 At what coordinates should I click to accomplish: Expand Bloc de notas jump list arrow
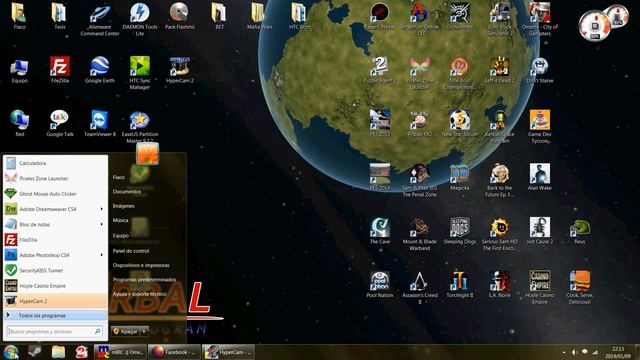point(102,224)
